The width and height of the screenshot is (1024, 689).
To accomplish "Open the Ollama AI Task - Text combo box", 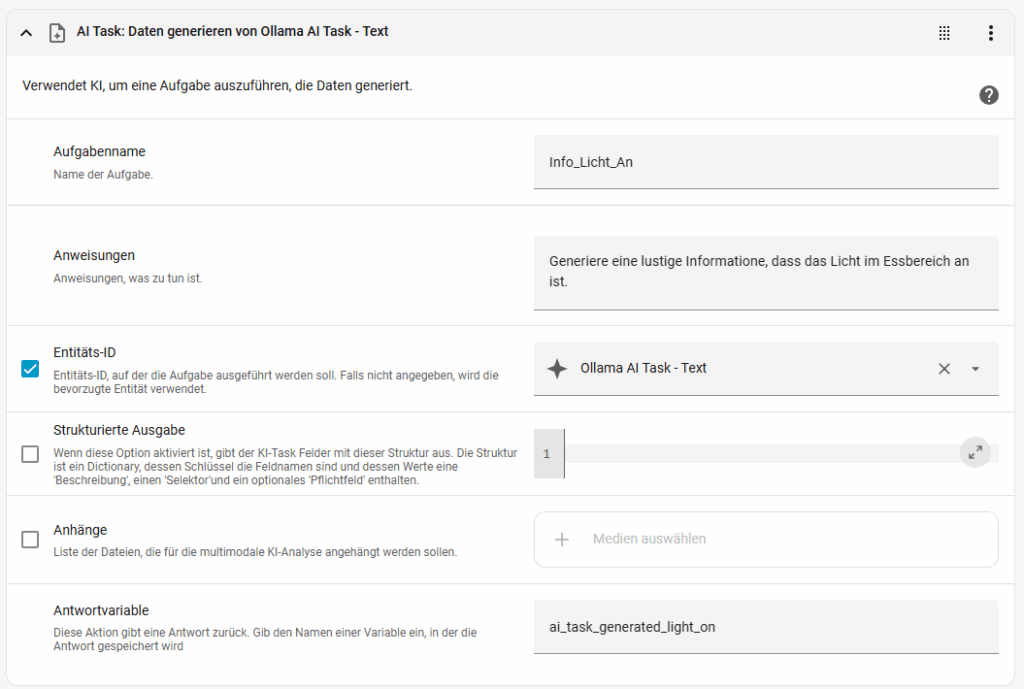I will 740,368.
